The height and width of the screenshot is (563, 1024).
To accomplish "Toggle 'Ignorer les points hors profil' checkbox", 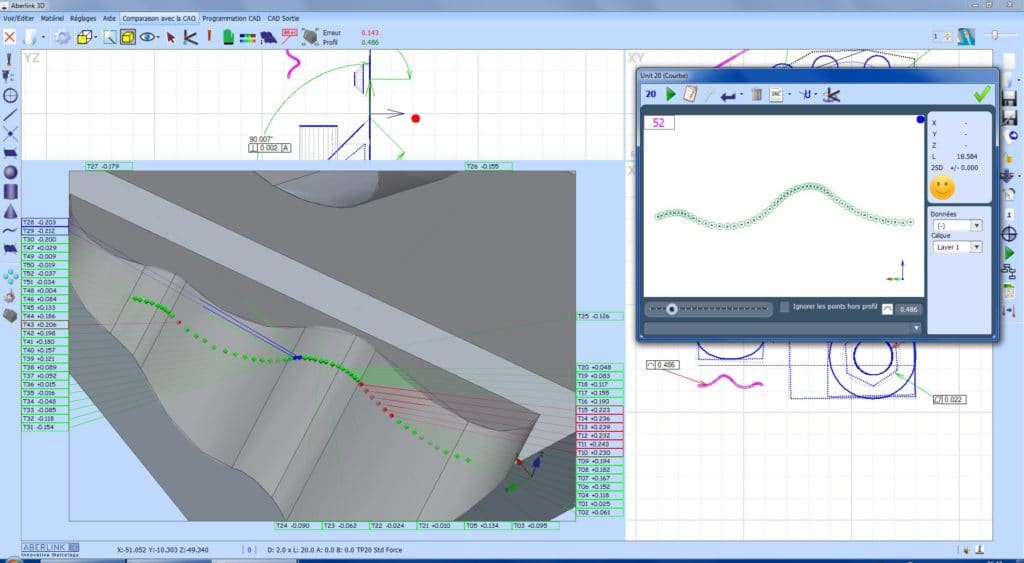I will click(784, 307).
